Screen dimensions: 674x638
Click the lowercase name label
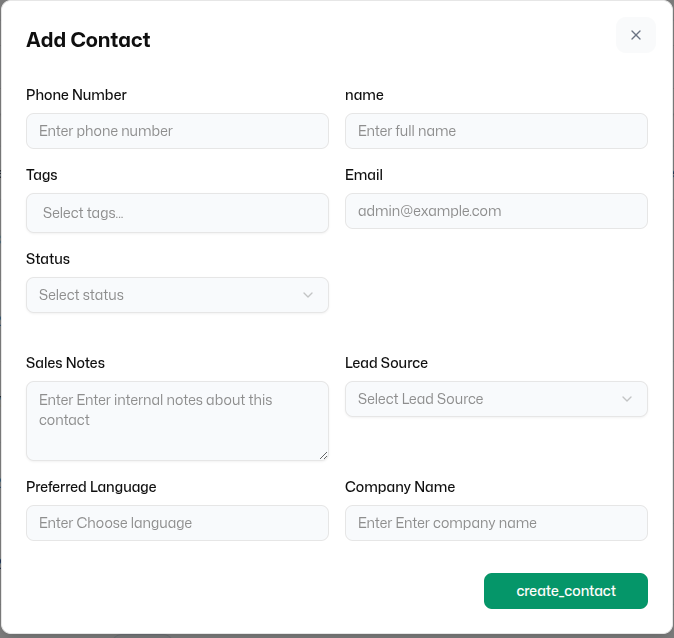pyautogui.click(x=364, y=95)
